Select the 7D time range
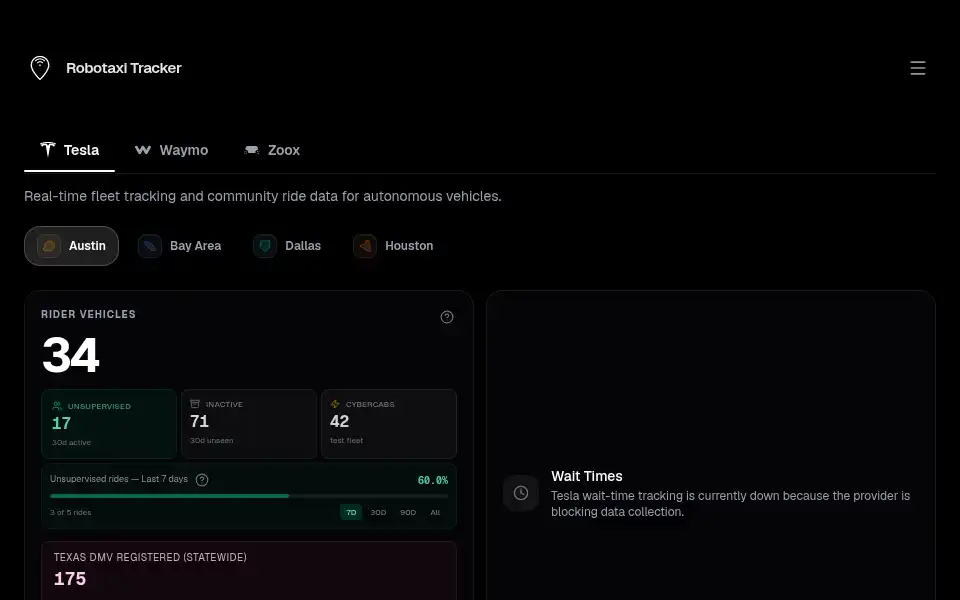The height and width of the screenshot is (600, 960). pyautogui.click(x=351, y=512)
